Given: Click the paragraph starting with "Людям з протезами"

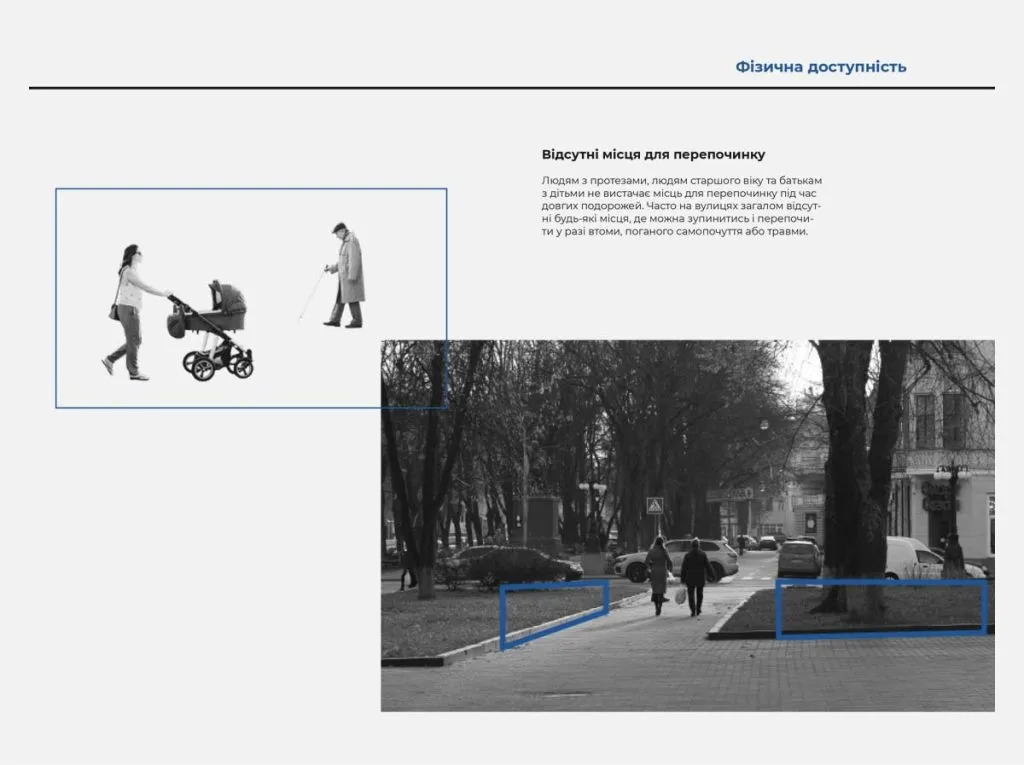Looking at the screenshot, I should coord(680,206).
